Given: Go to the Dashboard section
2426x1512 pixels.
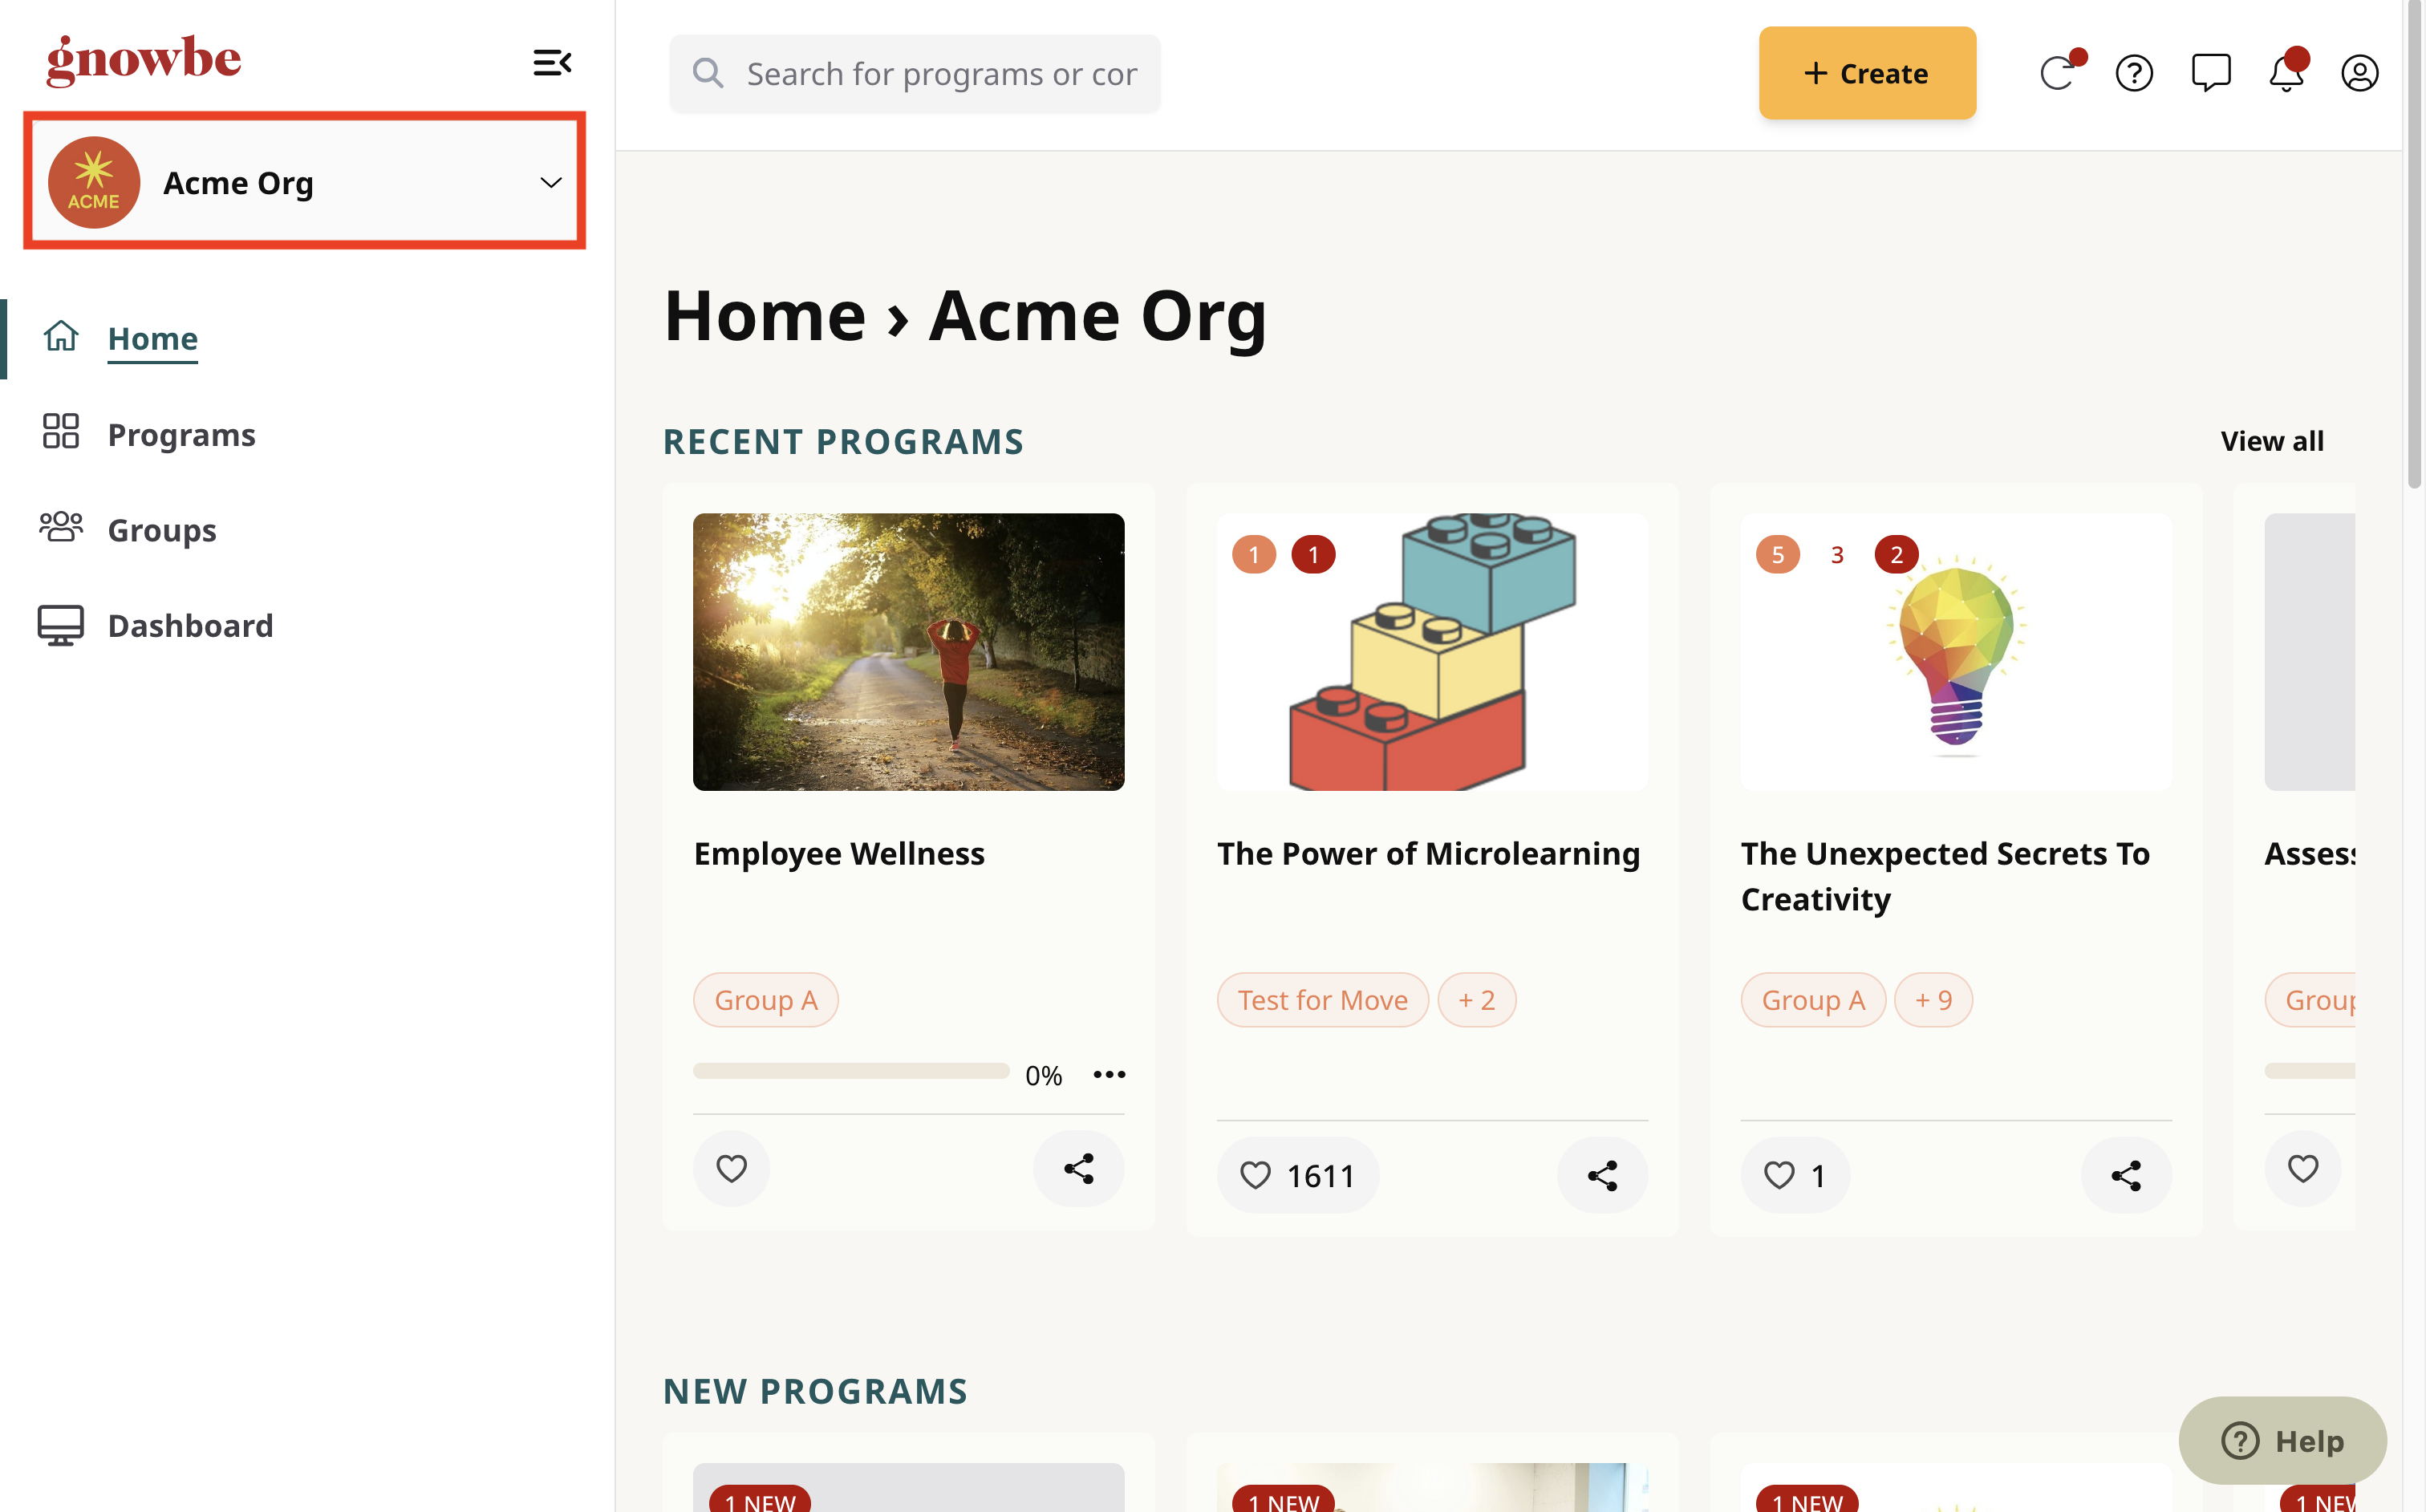Looking at the screenshot, I should point(190,625).
